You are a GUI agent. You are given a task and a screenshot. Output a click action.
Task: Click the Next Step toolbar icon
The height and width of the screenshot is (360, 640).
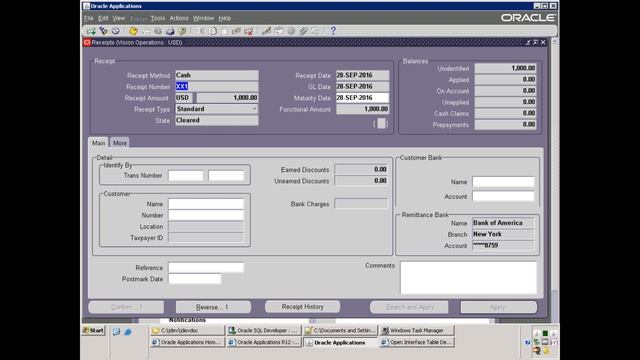pos(146,31)
